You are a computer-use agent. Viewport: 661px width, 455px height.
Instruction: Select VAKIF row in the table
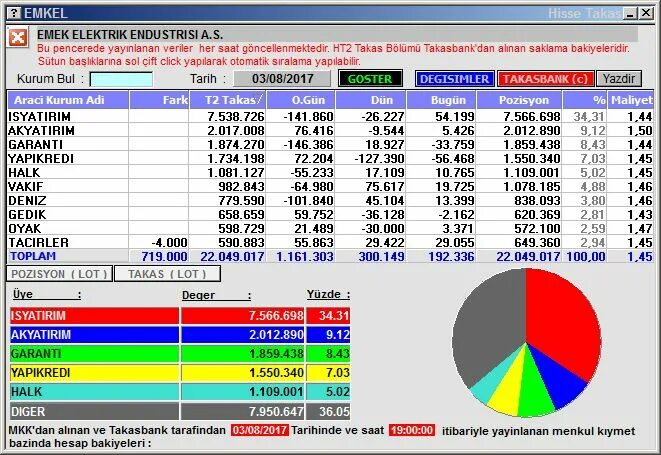[x=330, y=186]
